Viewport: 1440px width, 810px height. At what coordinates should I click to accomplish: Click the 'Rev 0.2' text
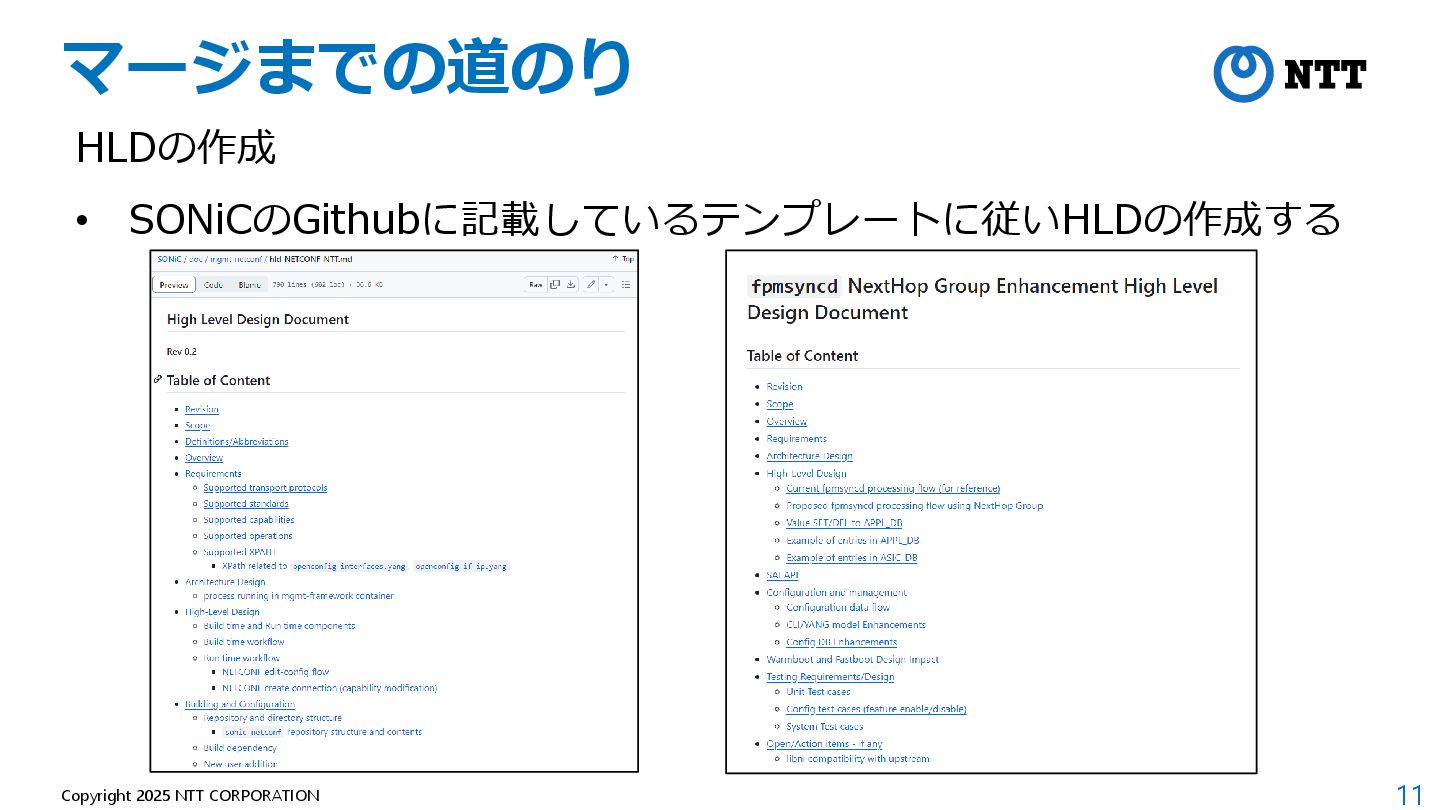click(182, 352)
